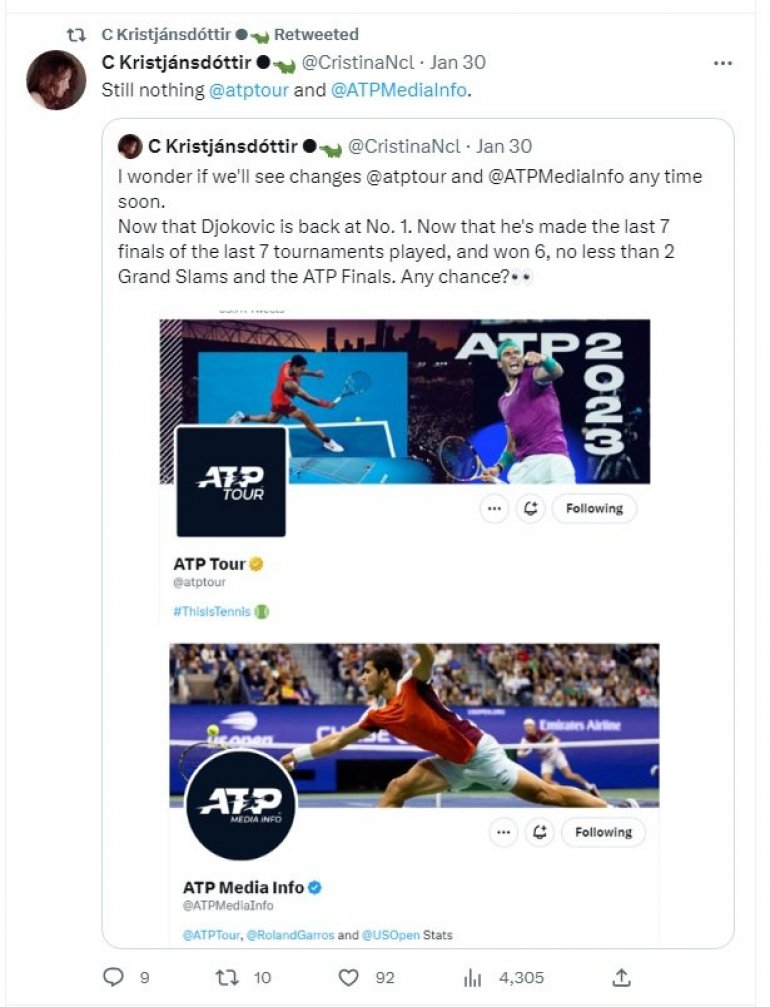
Task: Open ATP Media Info profile three-dot menu
Action: pos(503,832)
